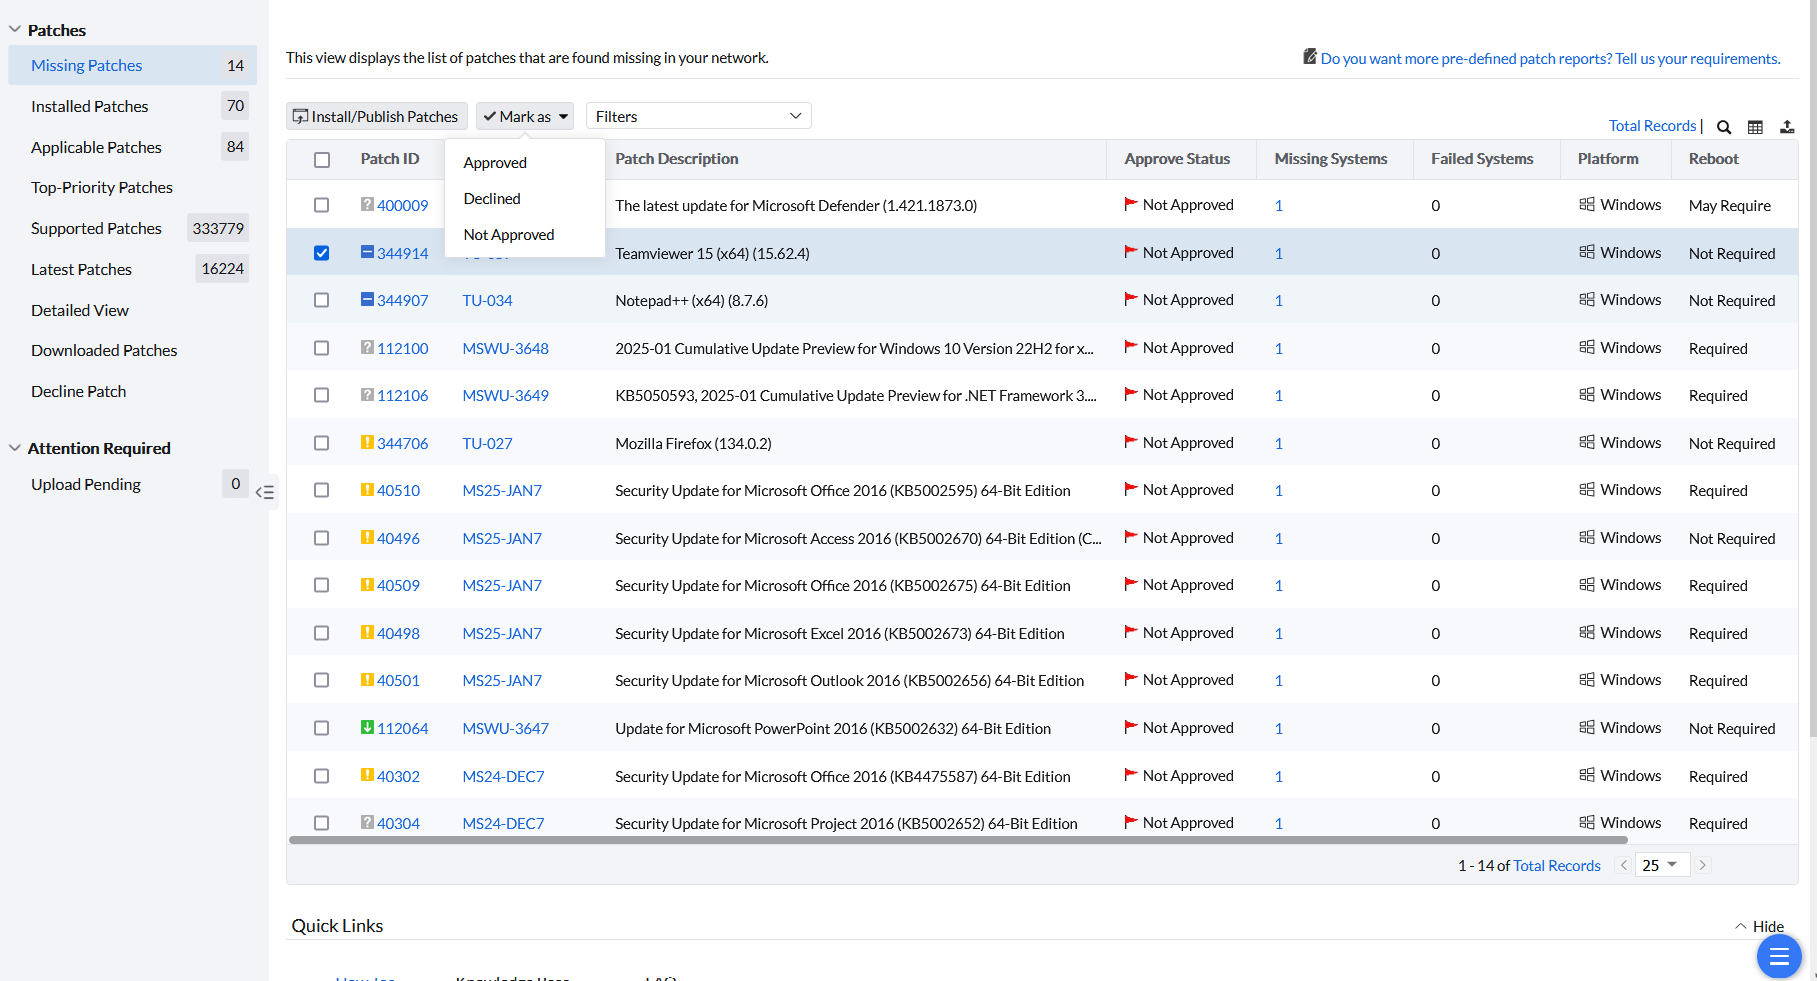Image resolution: width=1817 pixels, height=981 pixels.
Task: Open the Filters dropdown
Action: pos(698,116)
